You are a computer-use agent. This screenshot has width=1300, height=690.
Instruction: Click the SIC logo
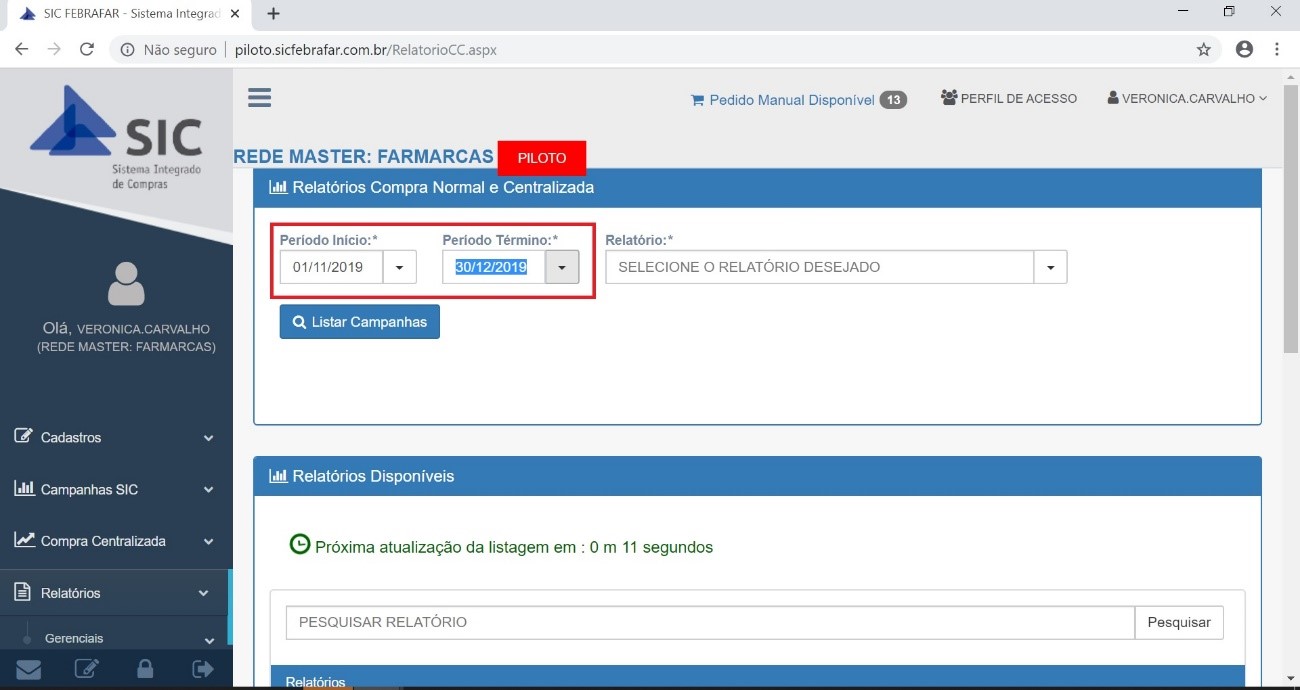[116, 137]
